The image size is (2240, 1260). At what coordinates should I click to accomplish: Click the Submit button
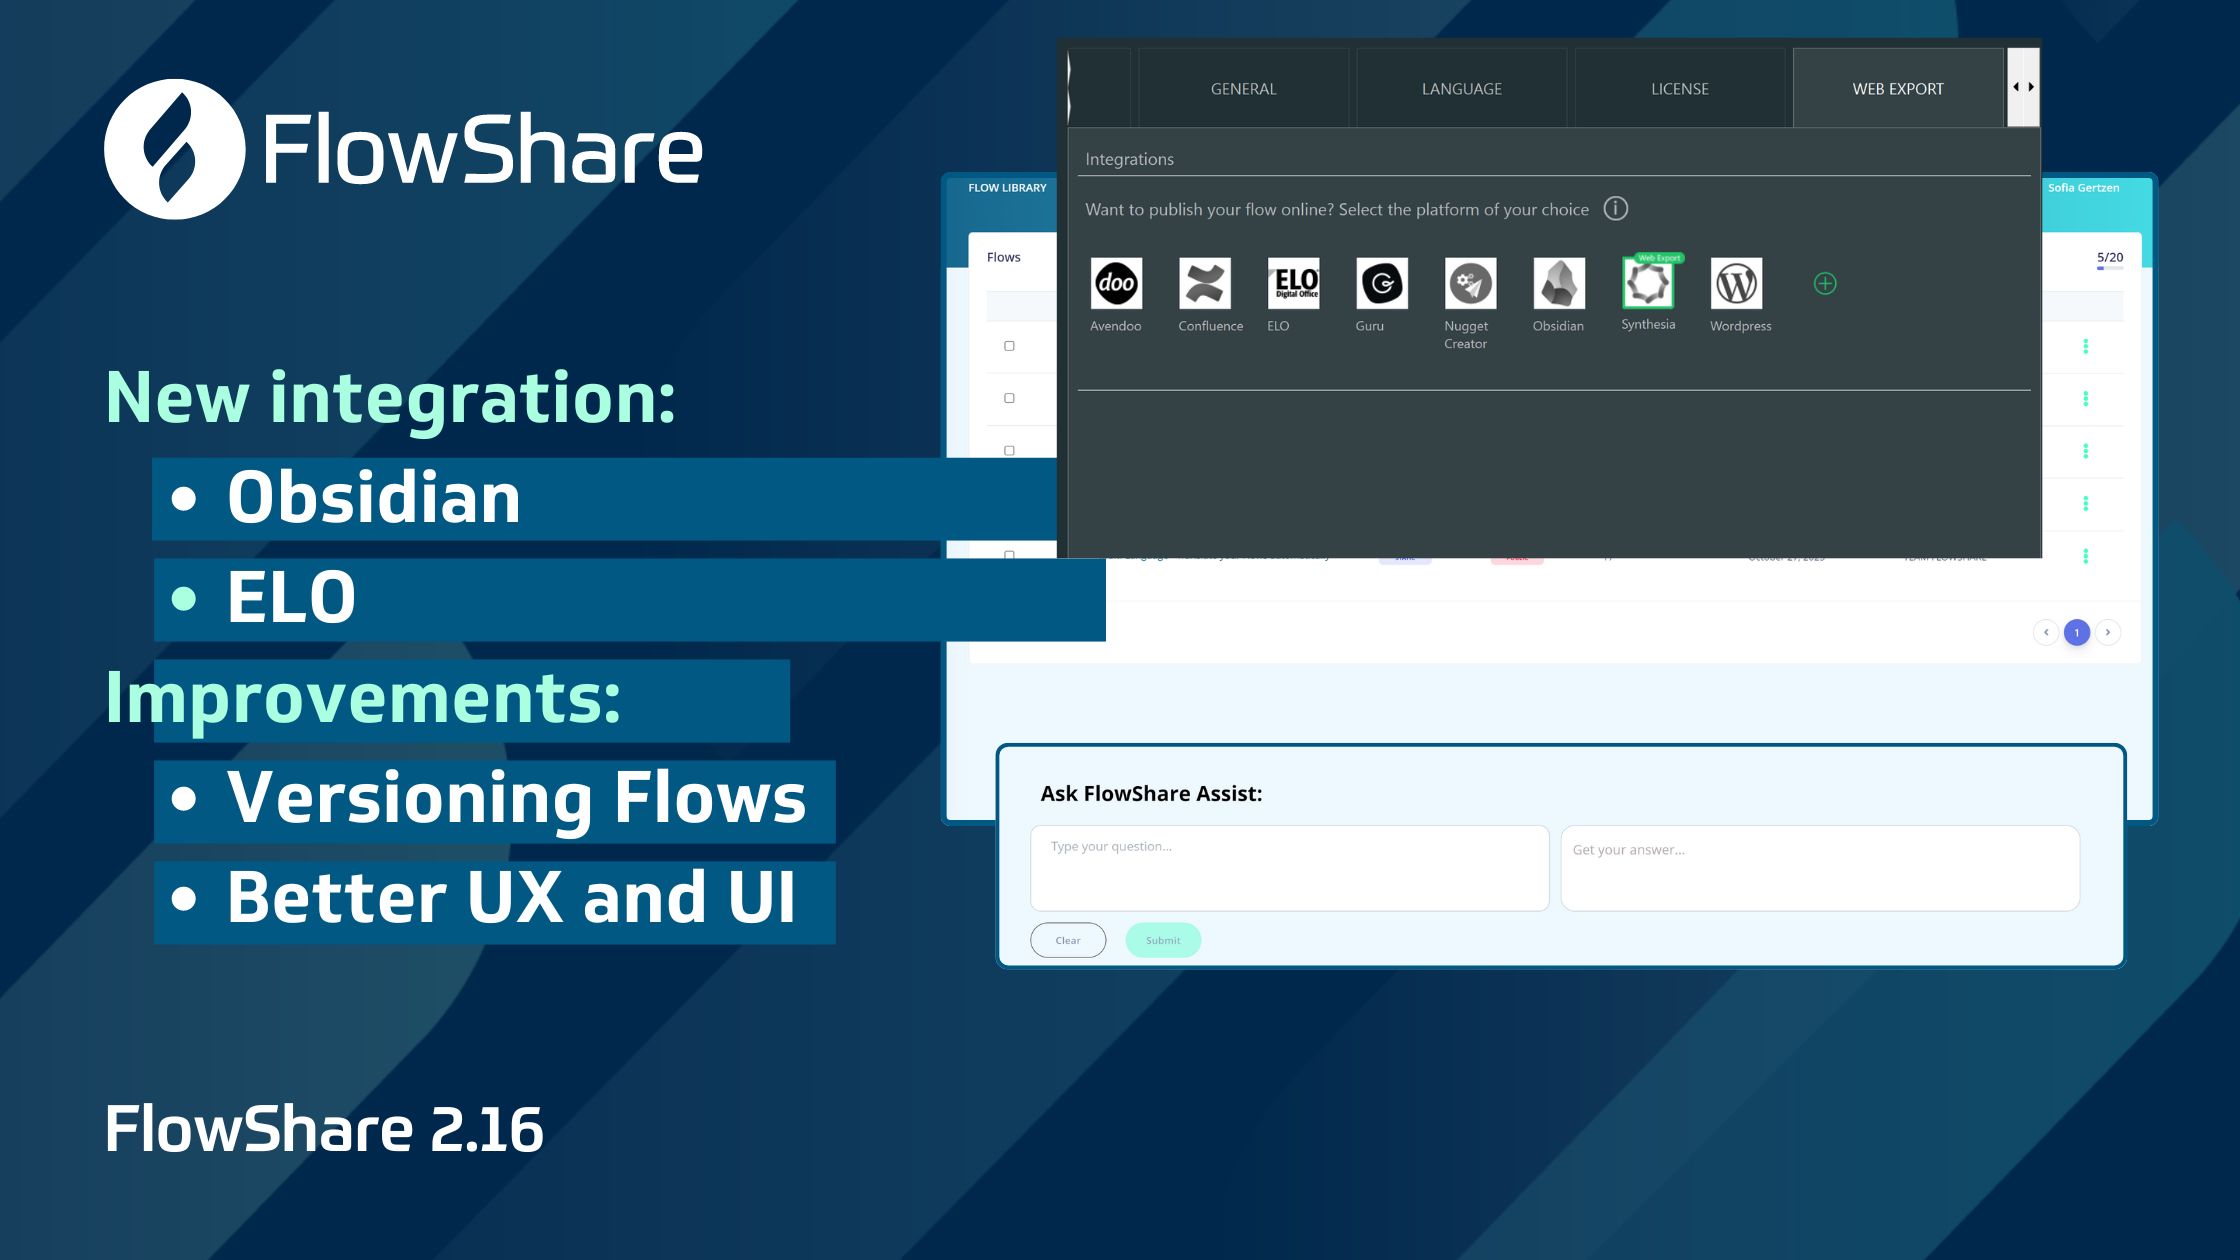coord(1163,940)
